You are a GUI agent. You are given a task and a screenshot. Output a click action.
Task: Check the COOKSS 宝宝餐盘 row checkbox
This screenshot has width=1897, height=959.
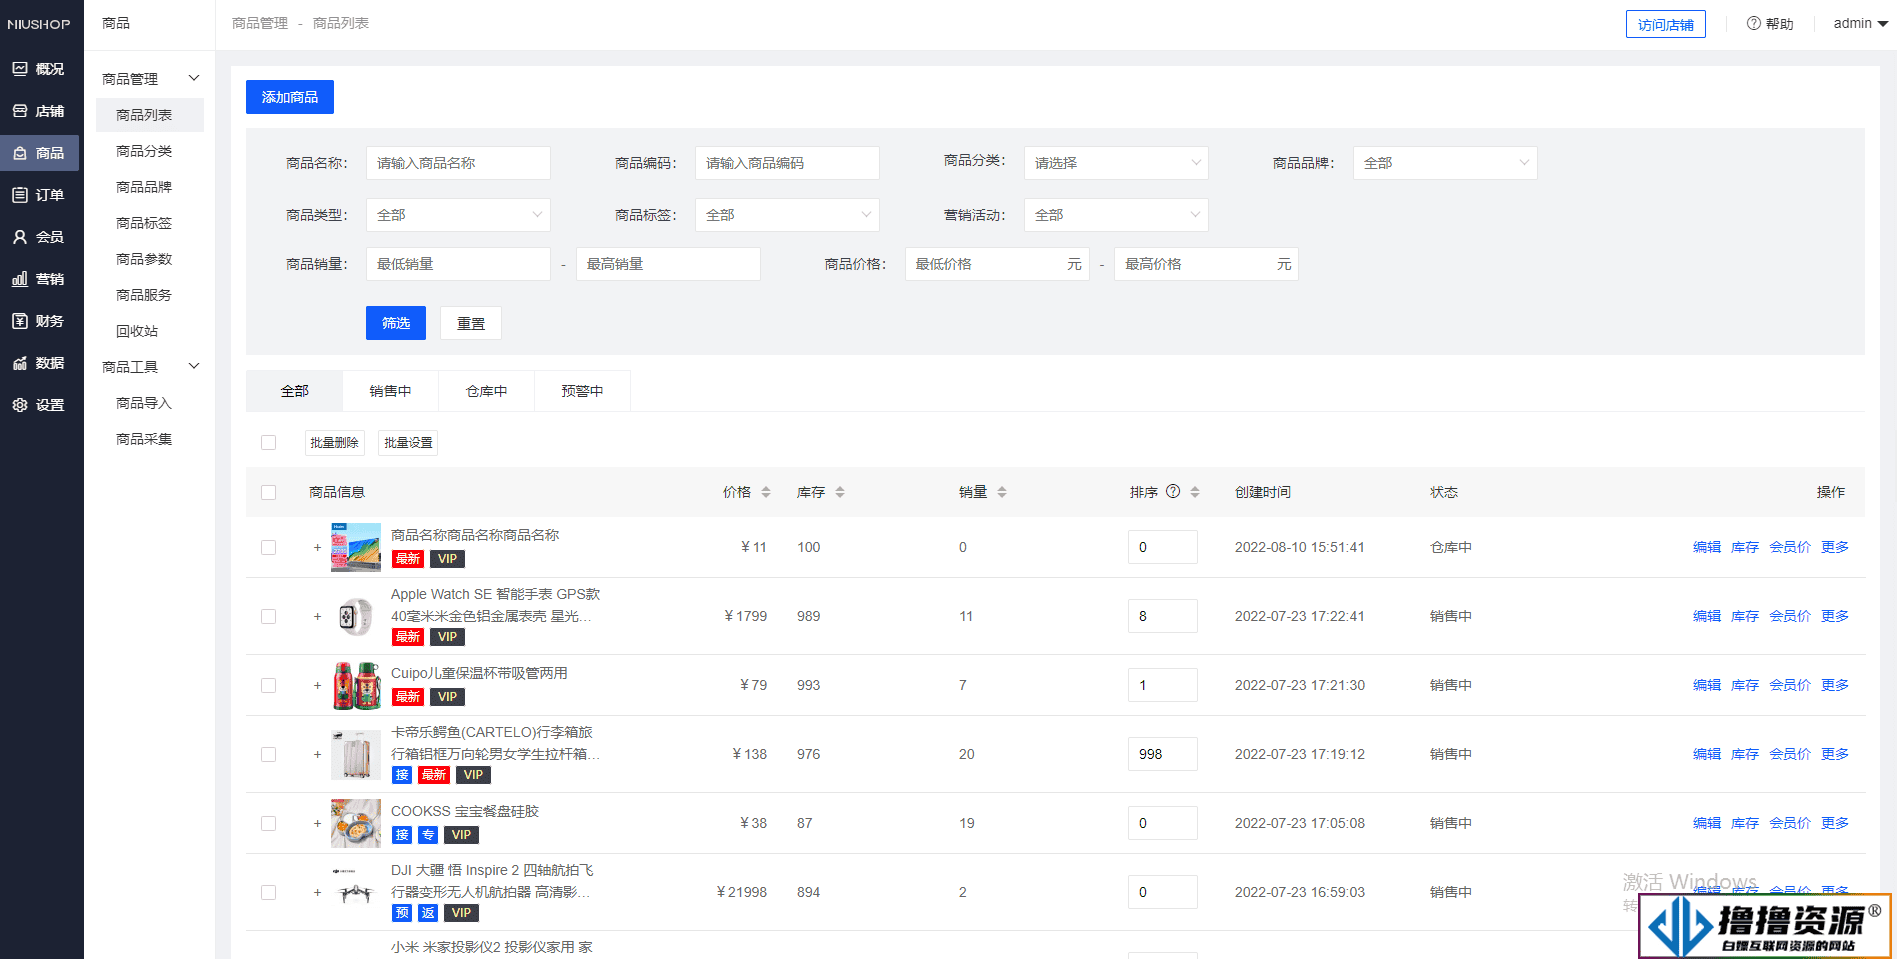(x=268, y=823)
